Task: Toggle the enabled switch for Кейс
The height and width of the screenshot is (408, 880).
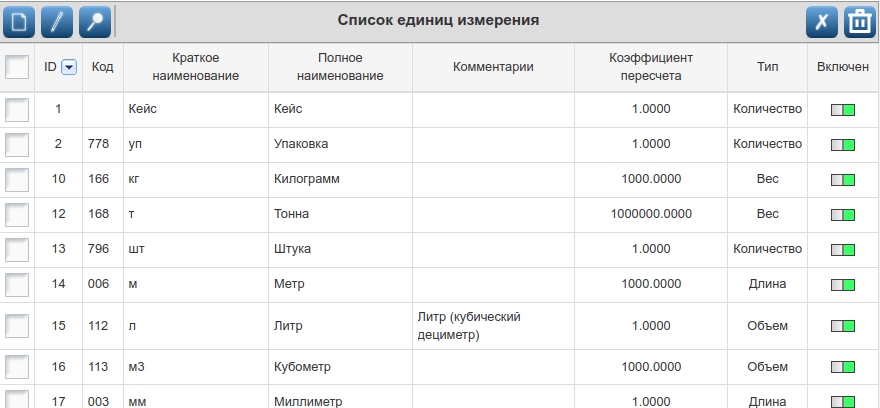Action: coord(843,110)
